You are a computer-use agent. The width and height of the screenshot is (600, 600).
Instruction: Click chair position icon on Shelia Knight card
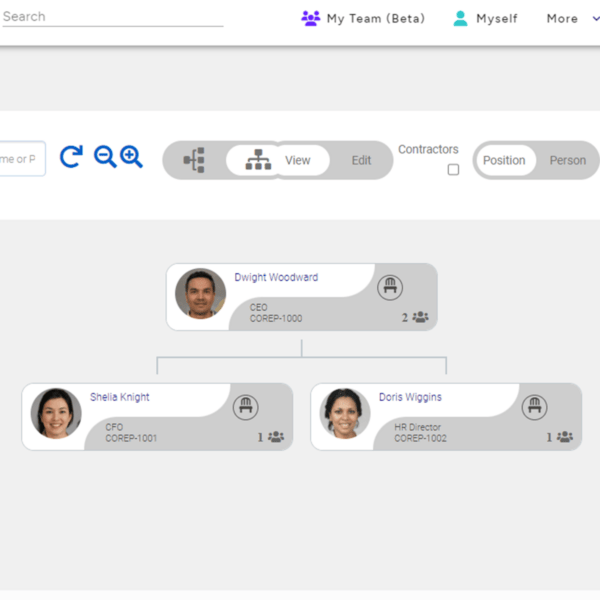pos(246,407)
